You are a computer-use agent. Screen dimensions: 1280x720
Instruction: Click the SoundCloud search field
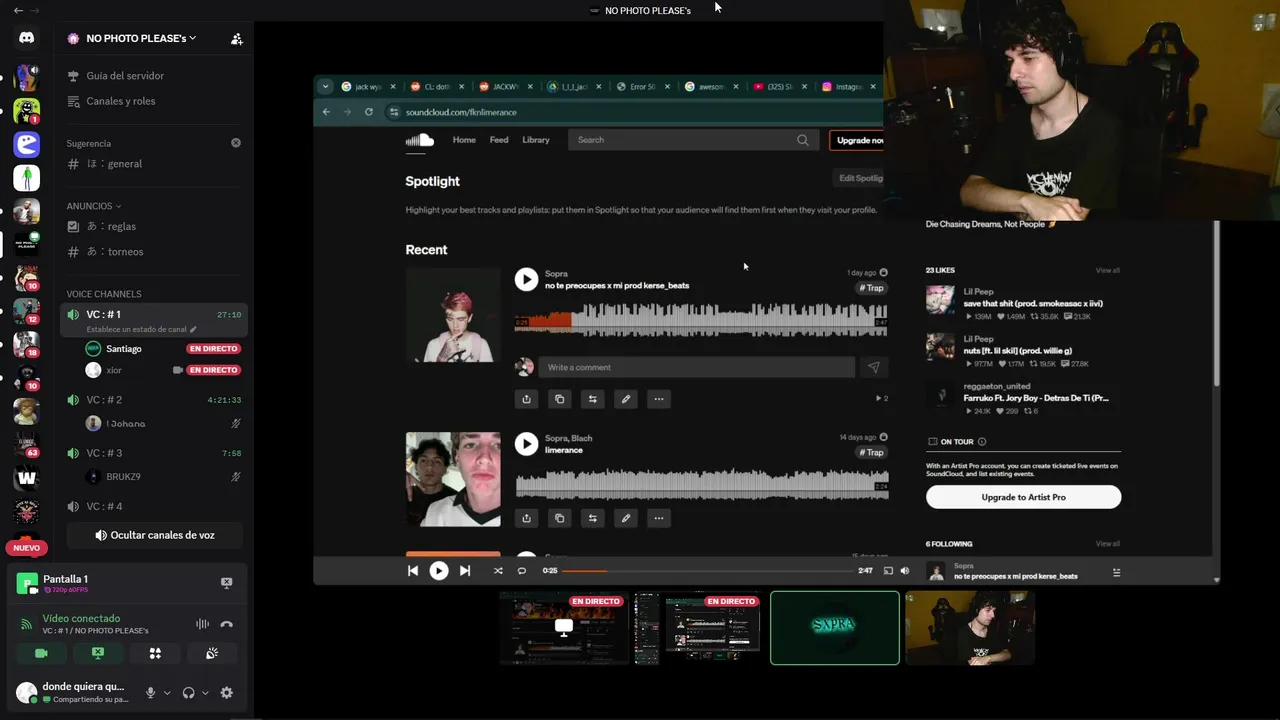click(x=692, y=140)
